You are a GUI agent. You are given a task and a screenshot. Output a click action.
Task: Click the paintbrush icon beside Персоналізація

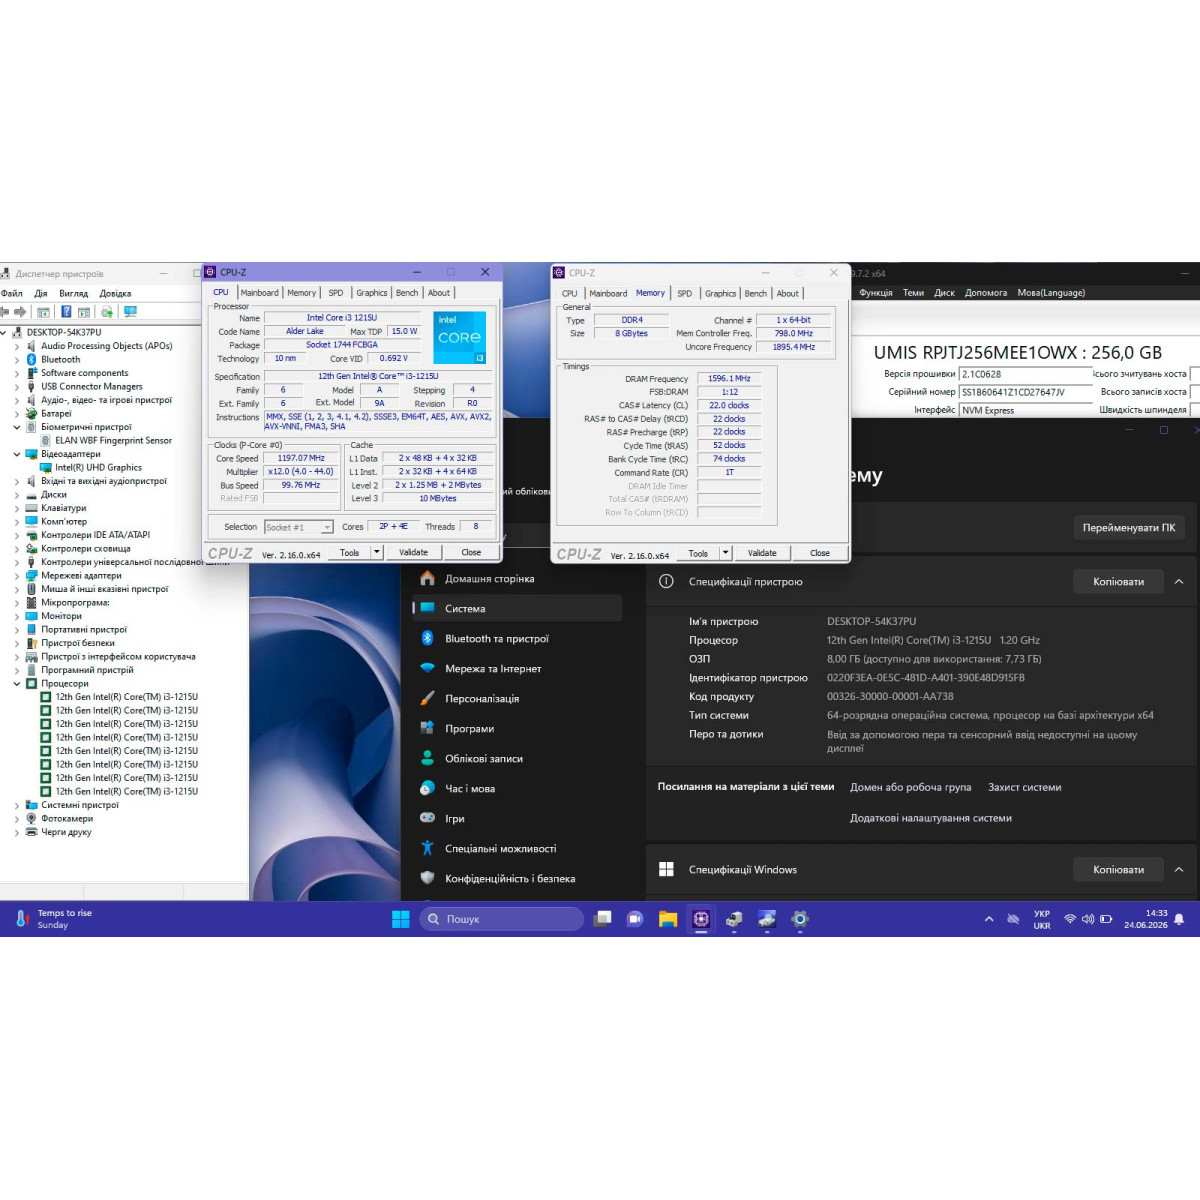click(427, 698)
